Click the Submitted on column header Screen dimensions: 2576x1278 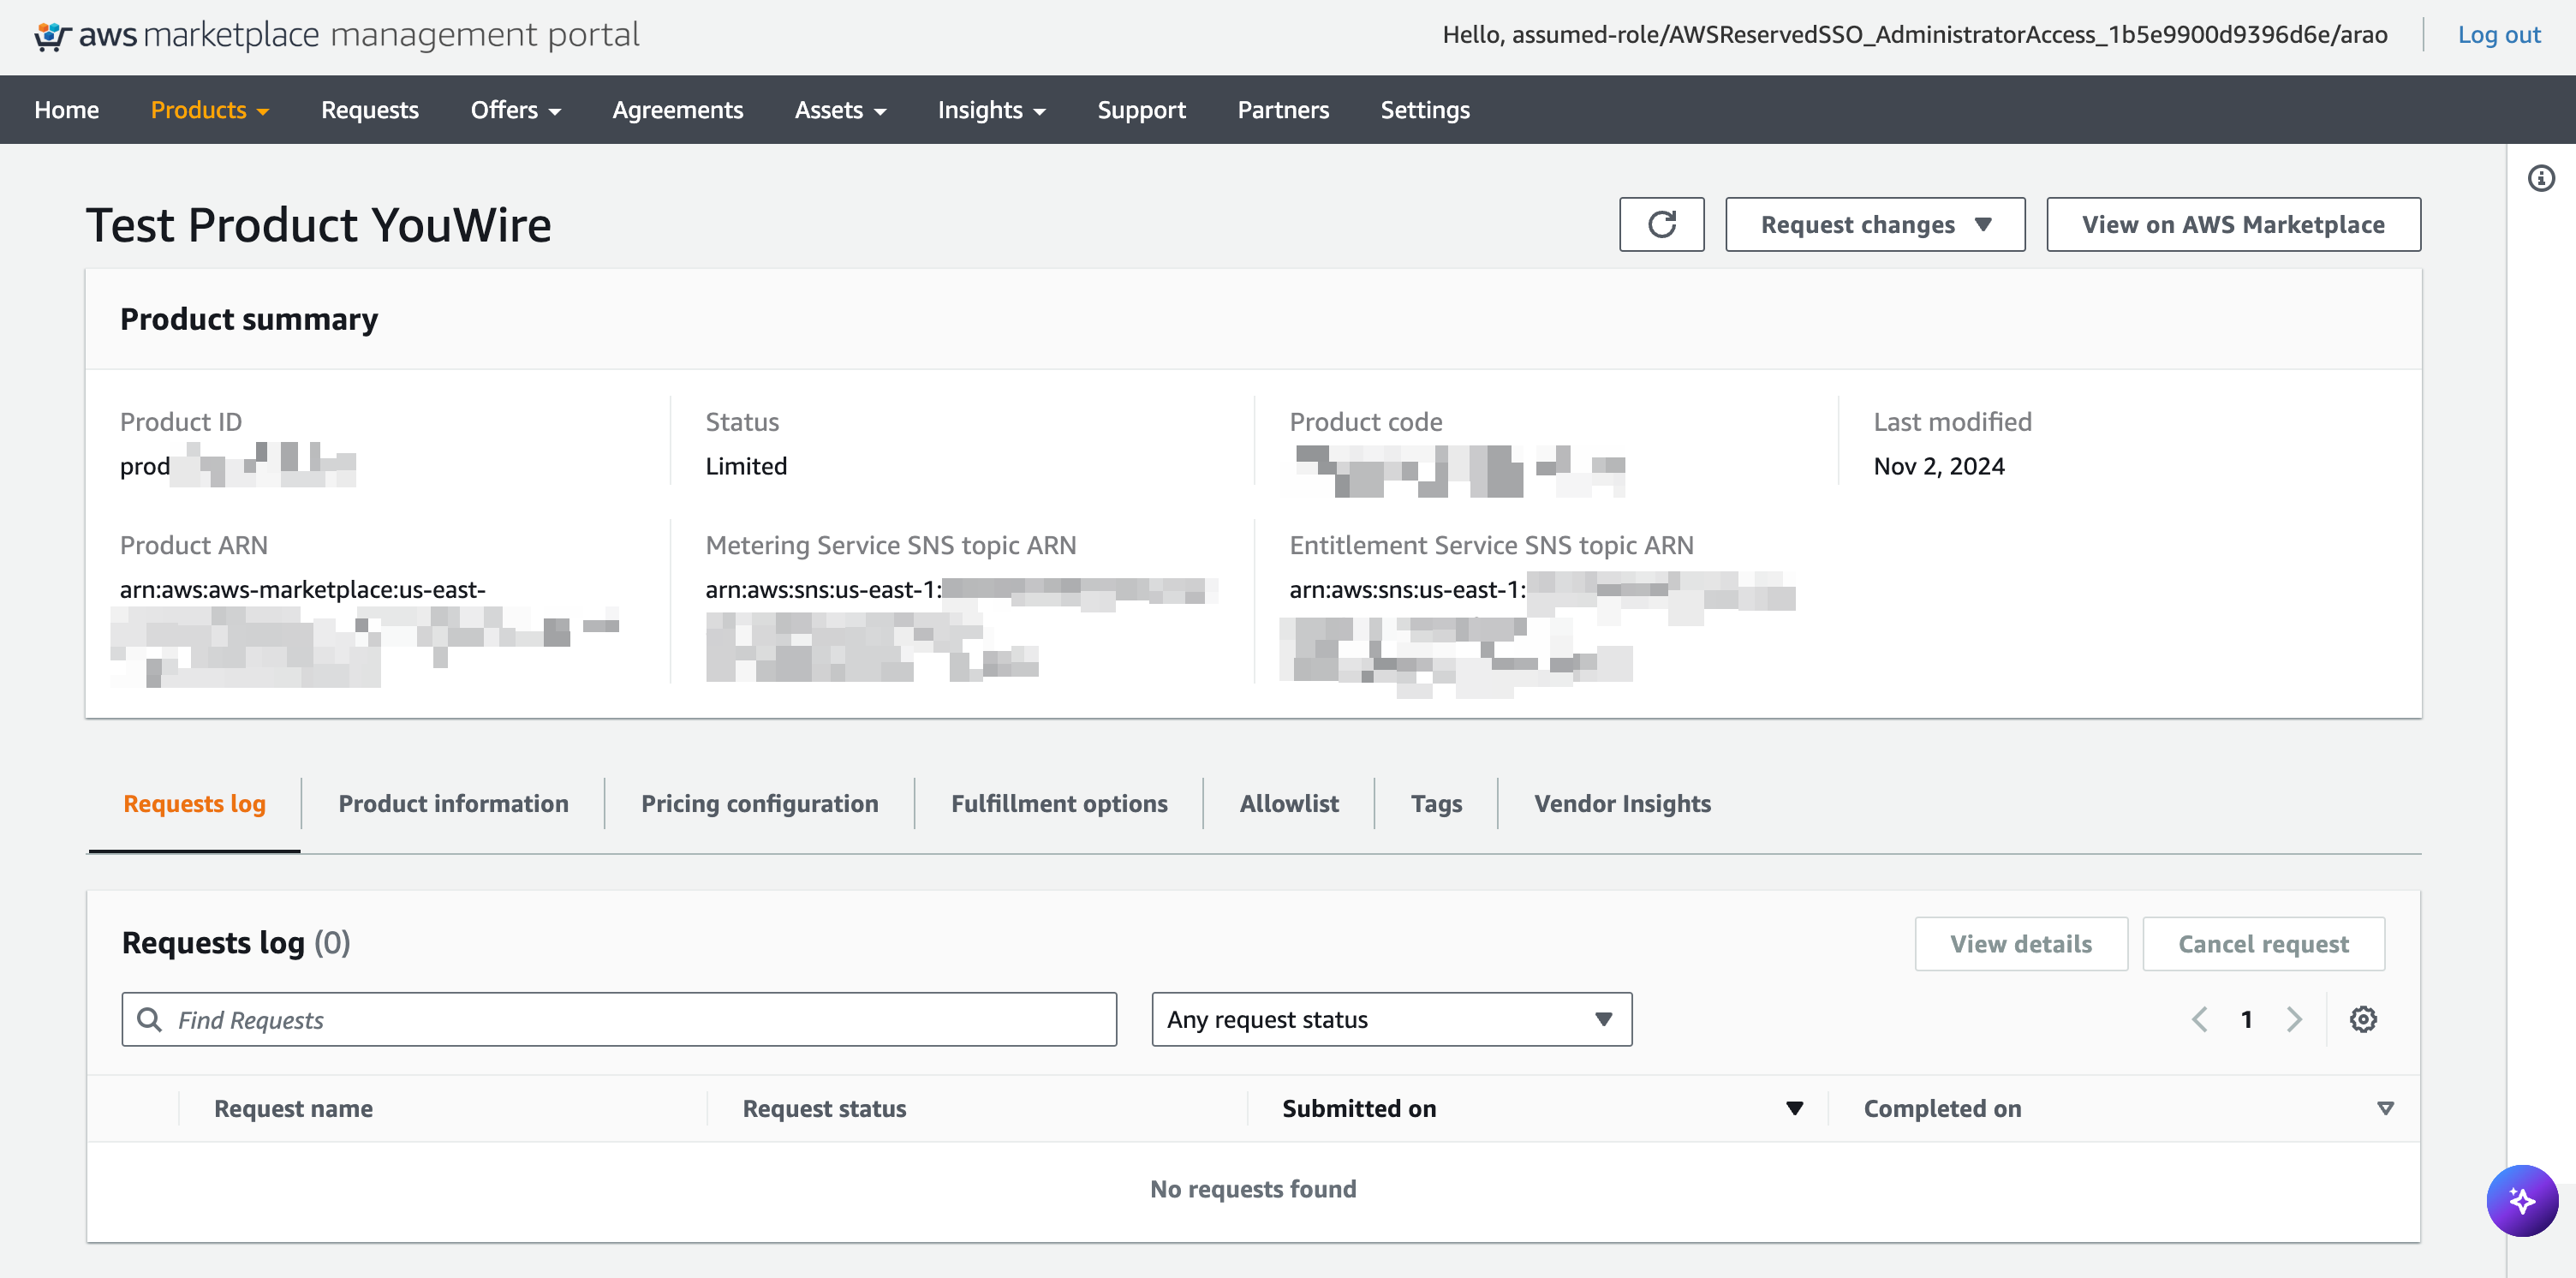tap(1359, 1108)
